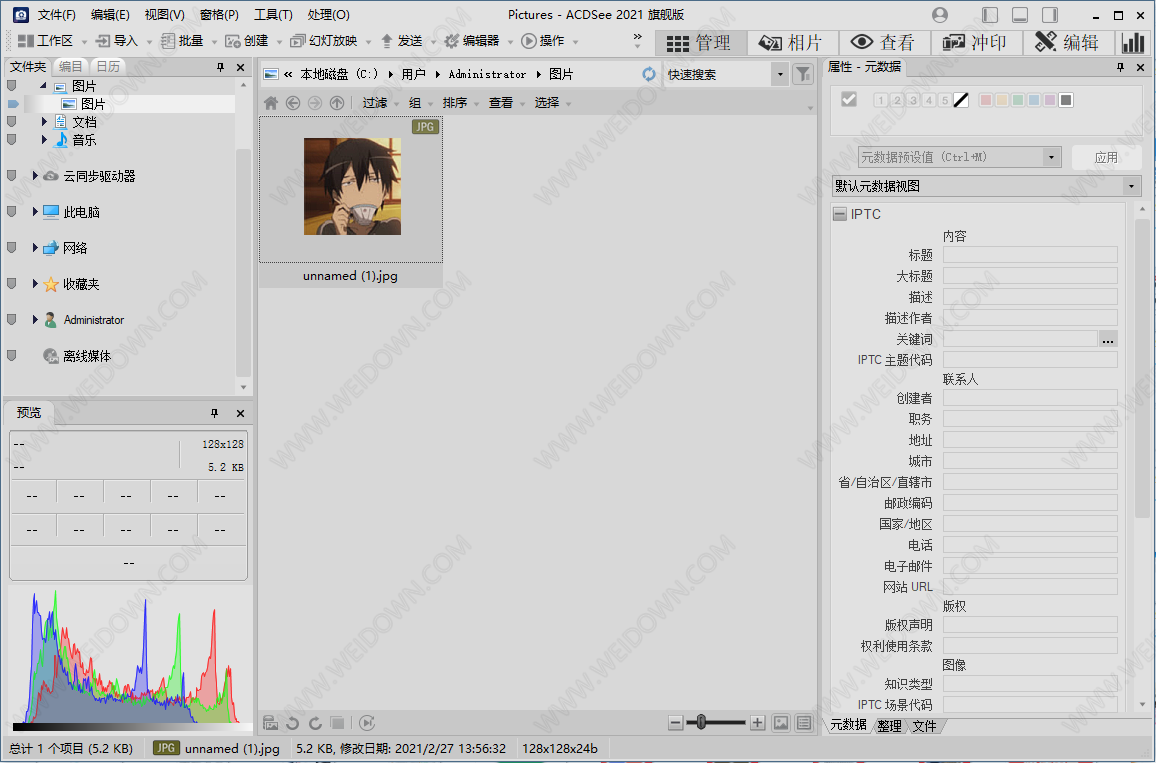Toggle easy-select marker beside 离线媒体
Viewport: 1156px width, 763px height.
(12, 355)
